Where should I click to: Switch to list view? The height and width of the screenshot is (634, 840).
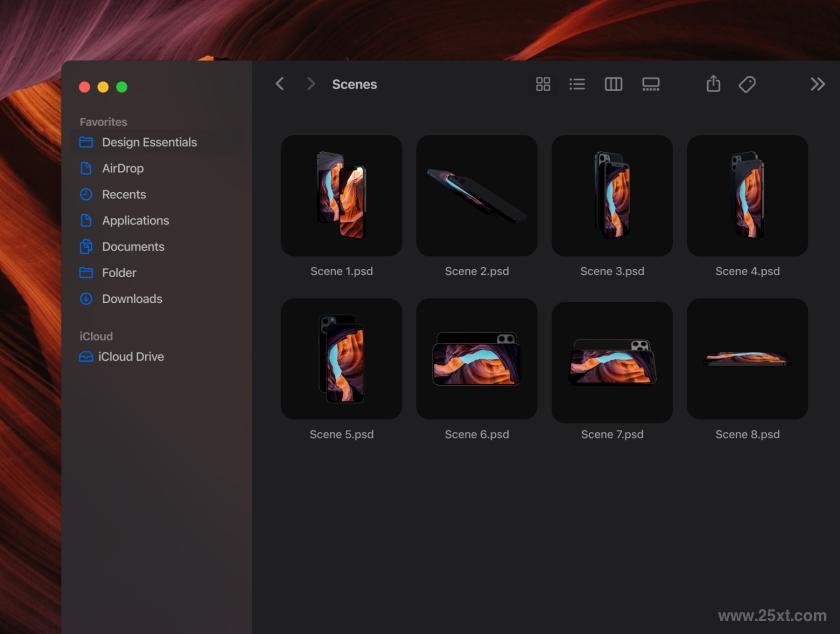(577, 84)
